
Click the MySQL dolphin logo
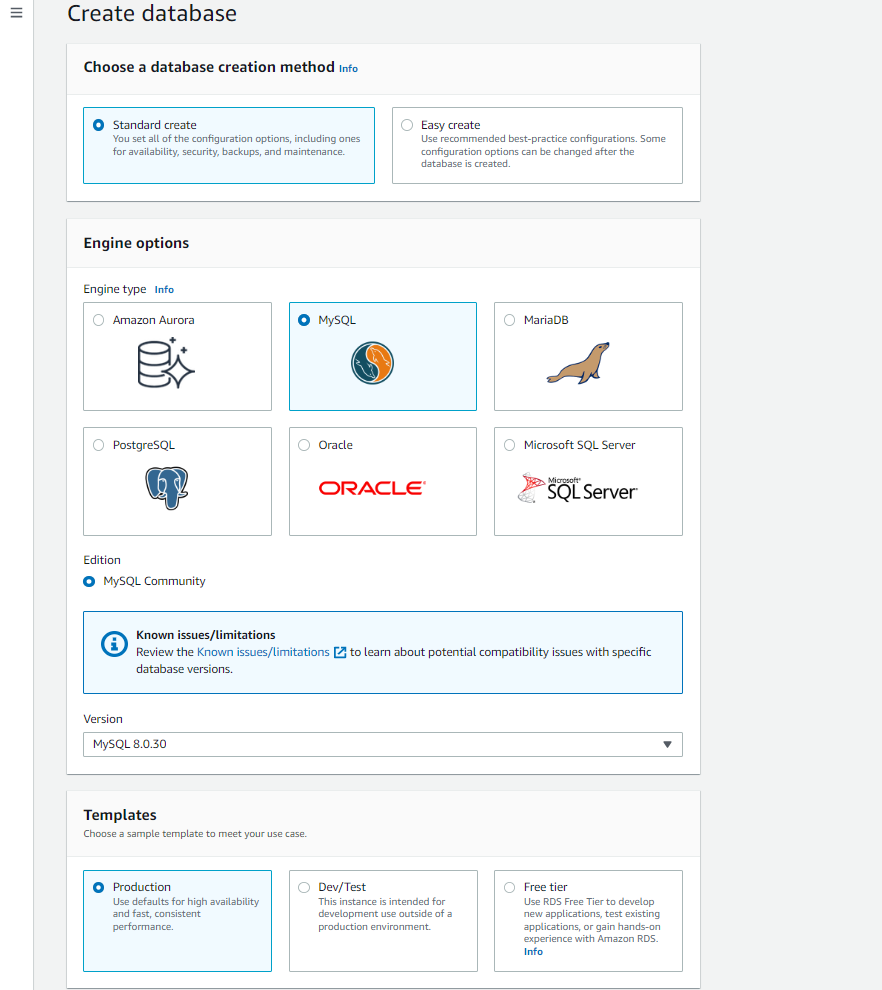tap(372, 363)
